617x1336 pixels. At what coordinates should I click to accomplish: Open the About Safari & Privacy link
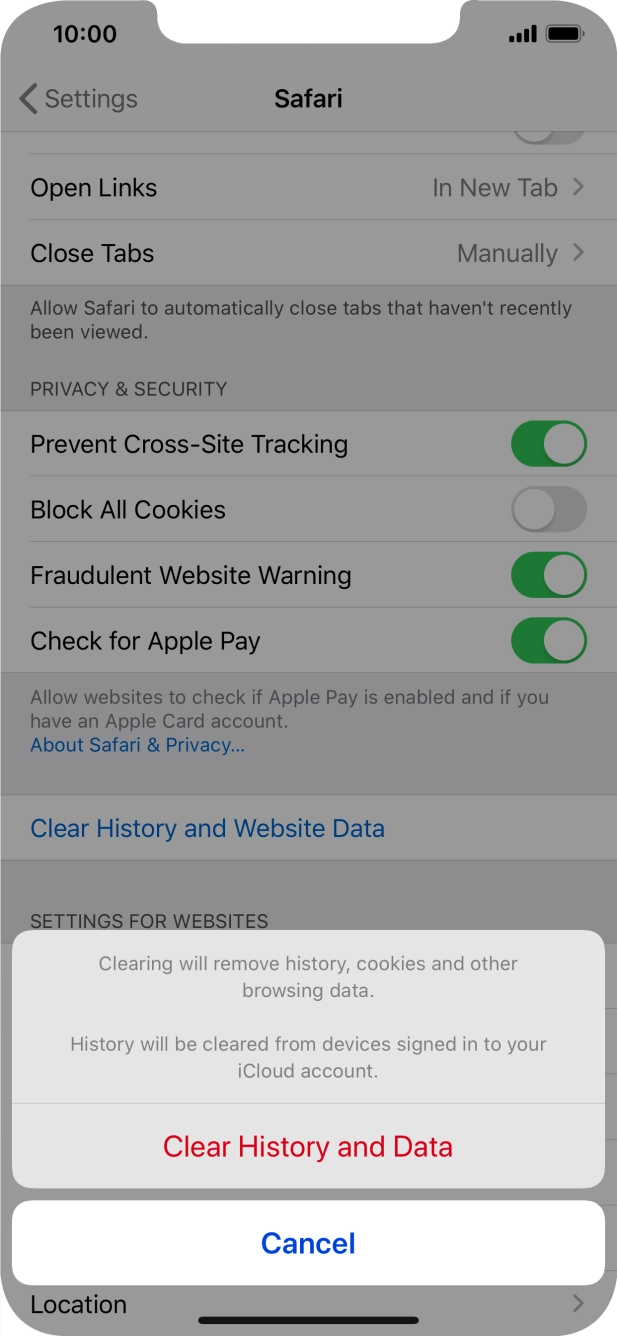[137, 744]
